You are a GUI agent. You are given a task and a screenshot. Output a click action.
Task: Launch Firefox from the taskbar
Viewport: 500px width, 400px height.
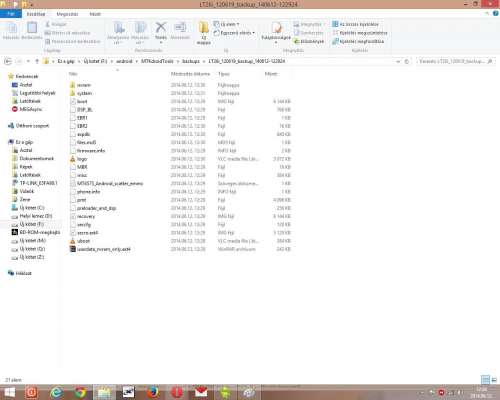pos(153,392)
